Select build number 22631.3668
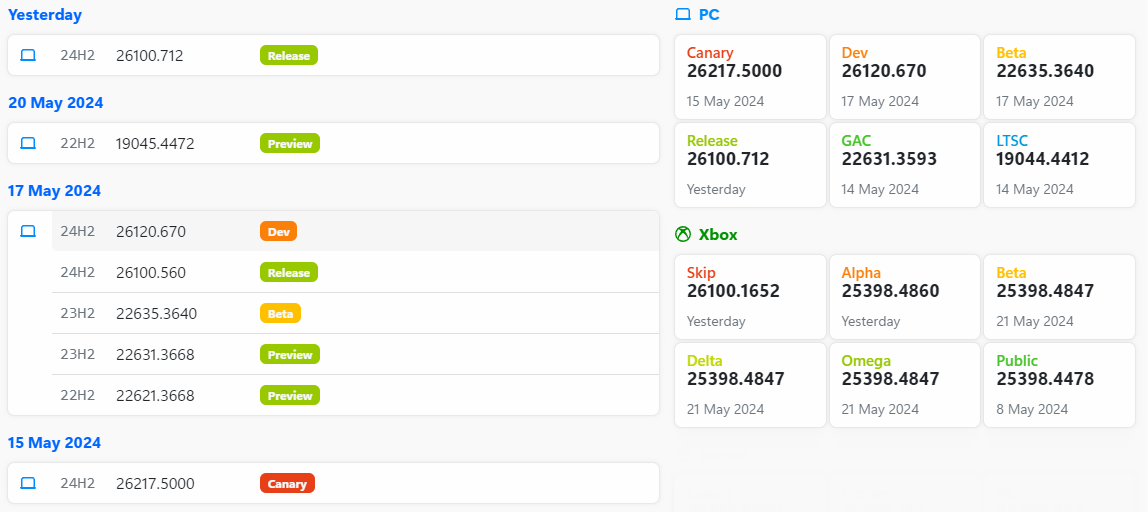This screenshot has width=1148, height=512. (155, 355)
